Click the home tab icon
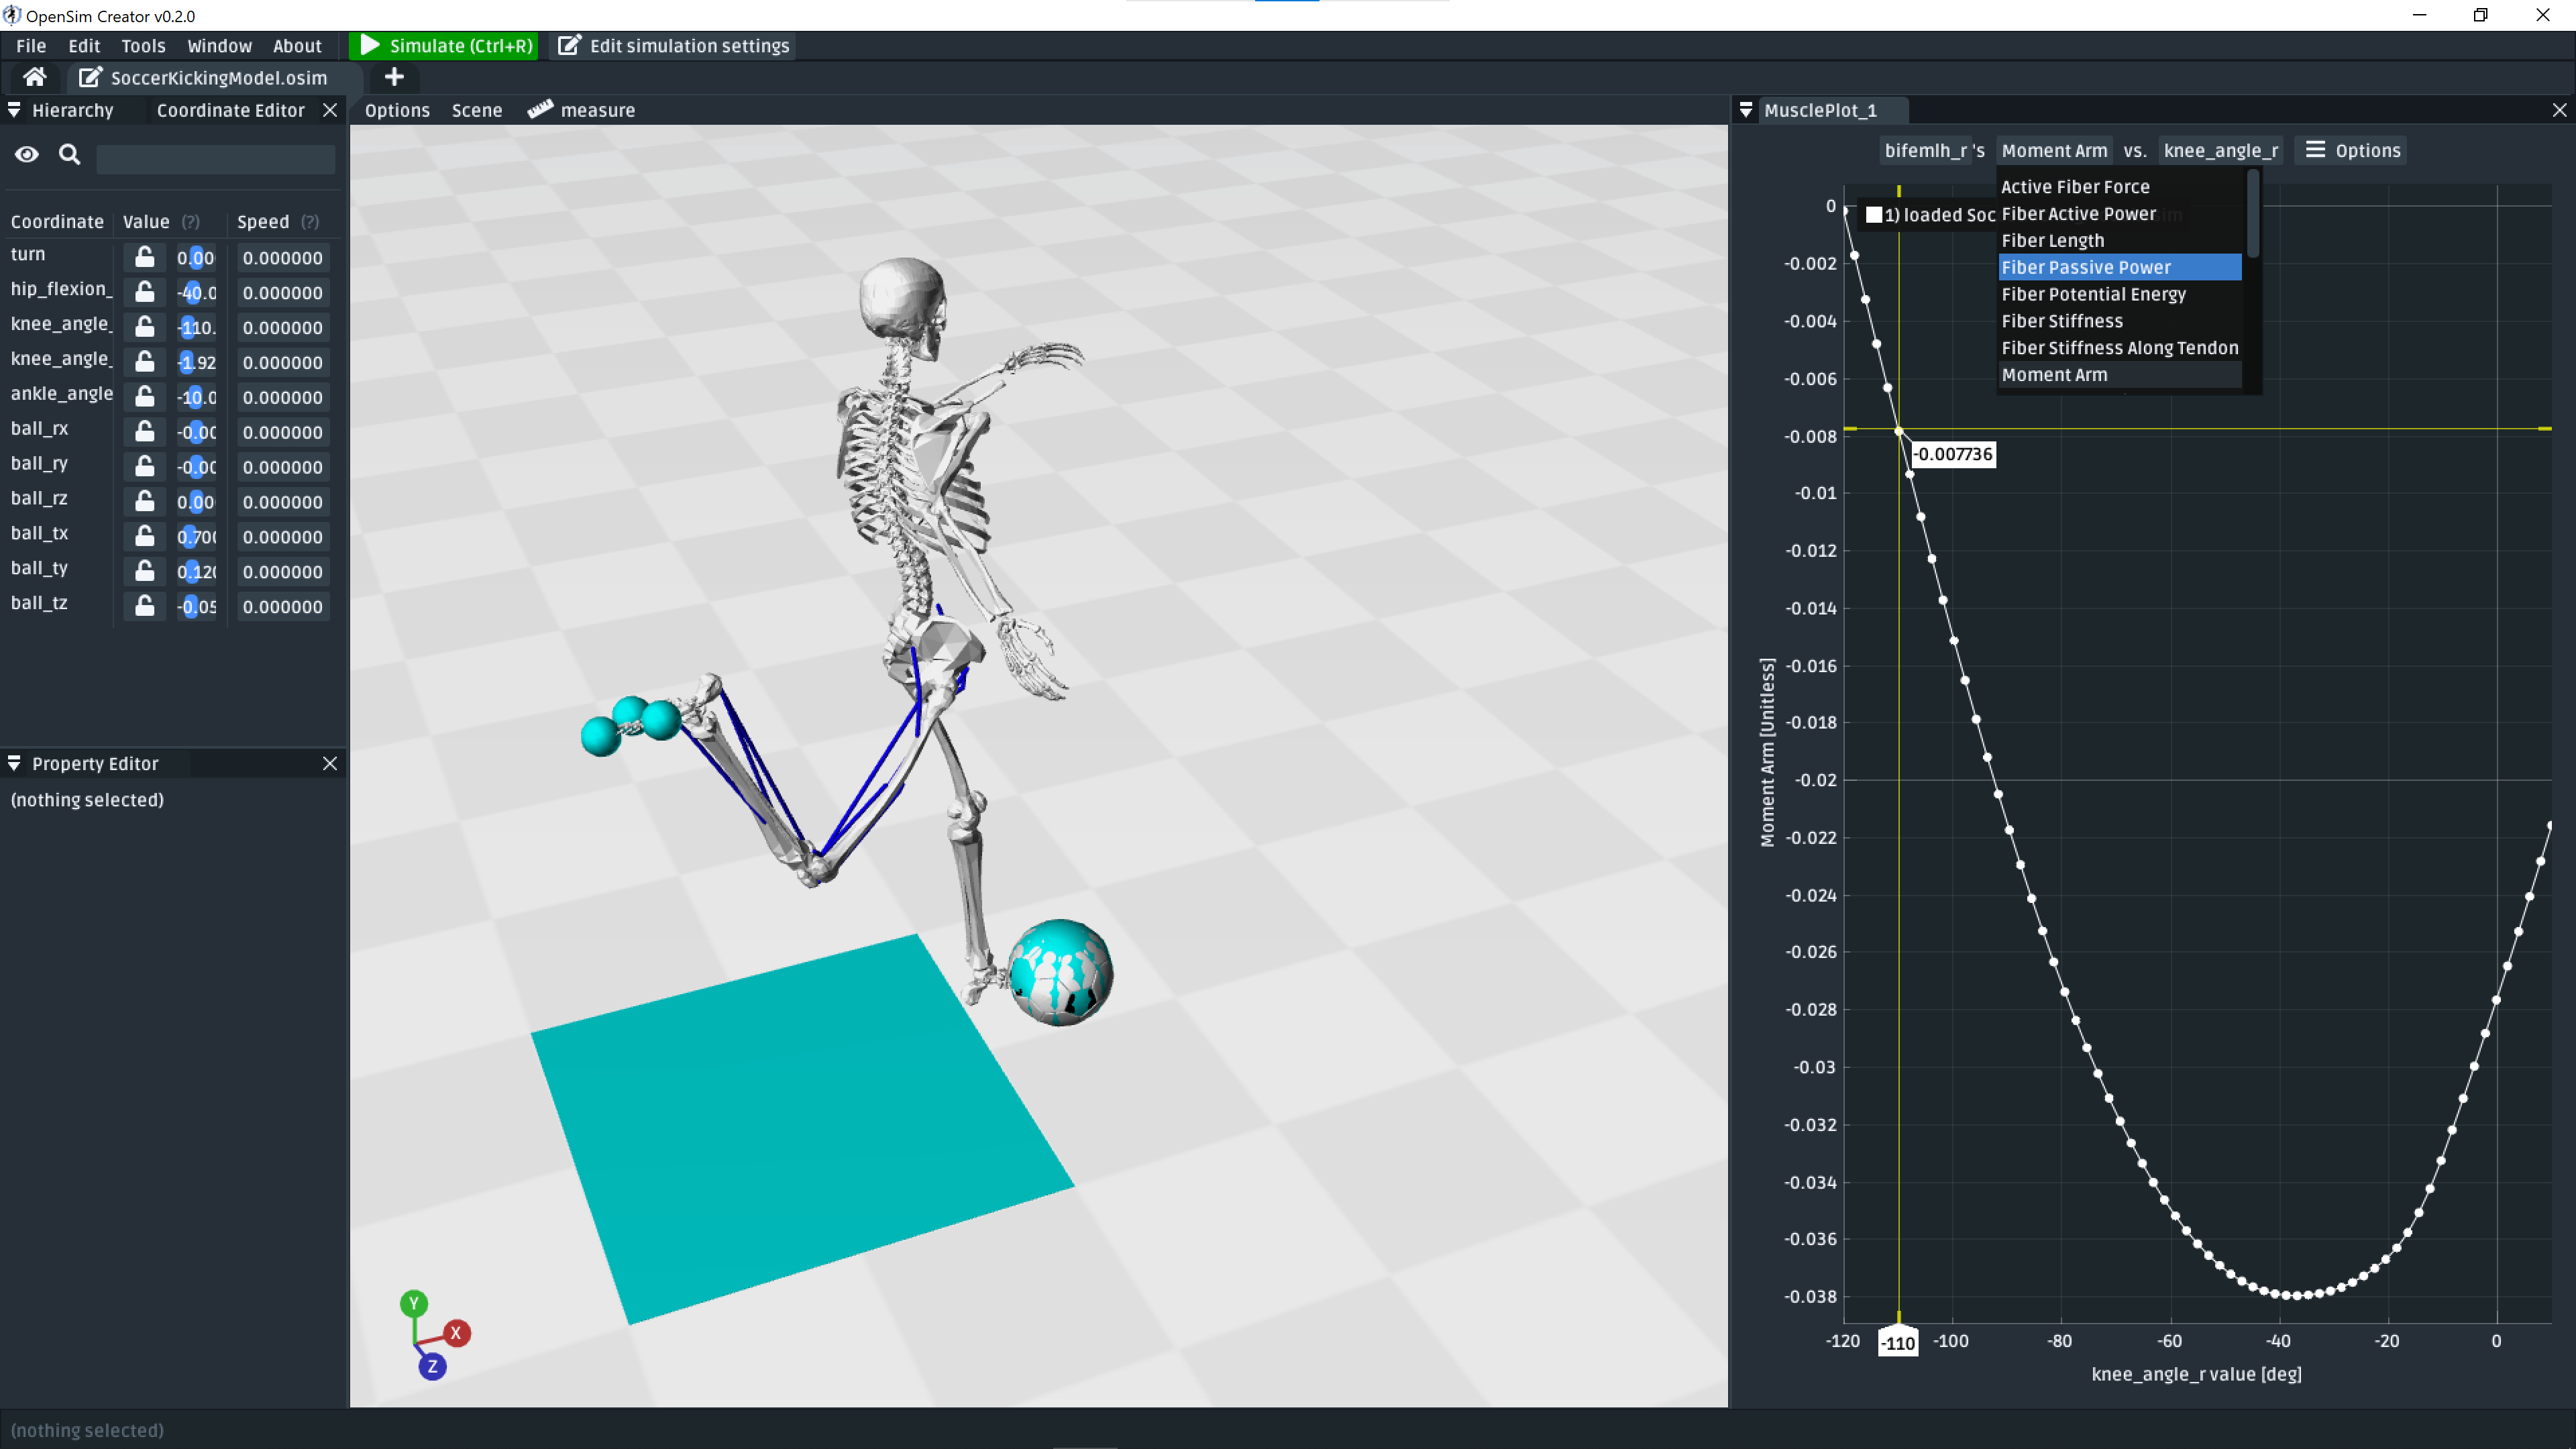This screenshot has height=1449, width=2576. click(x=34, y=77)
